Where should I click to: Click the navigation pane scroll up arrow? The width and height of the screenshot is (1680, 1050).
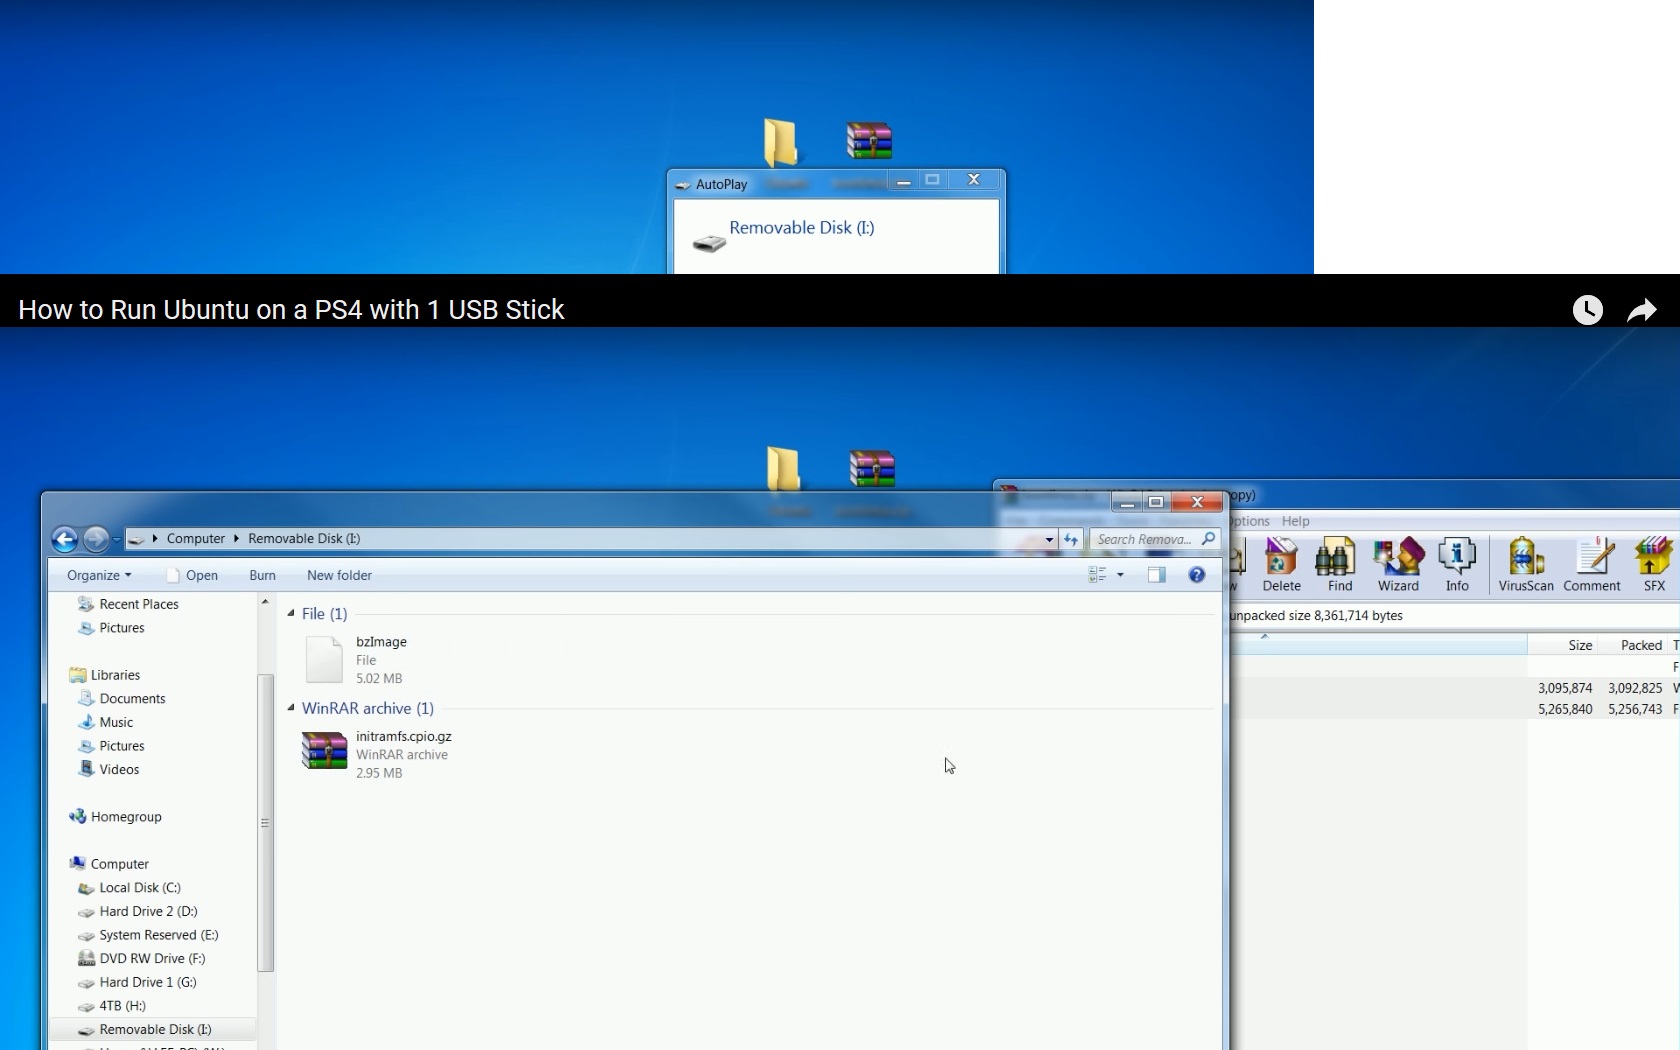pos(265,602)
